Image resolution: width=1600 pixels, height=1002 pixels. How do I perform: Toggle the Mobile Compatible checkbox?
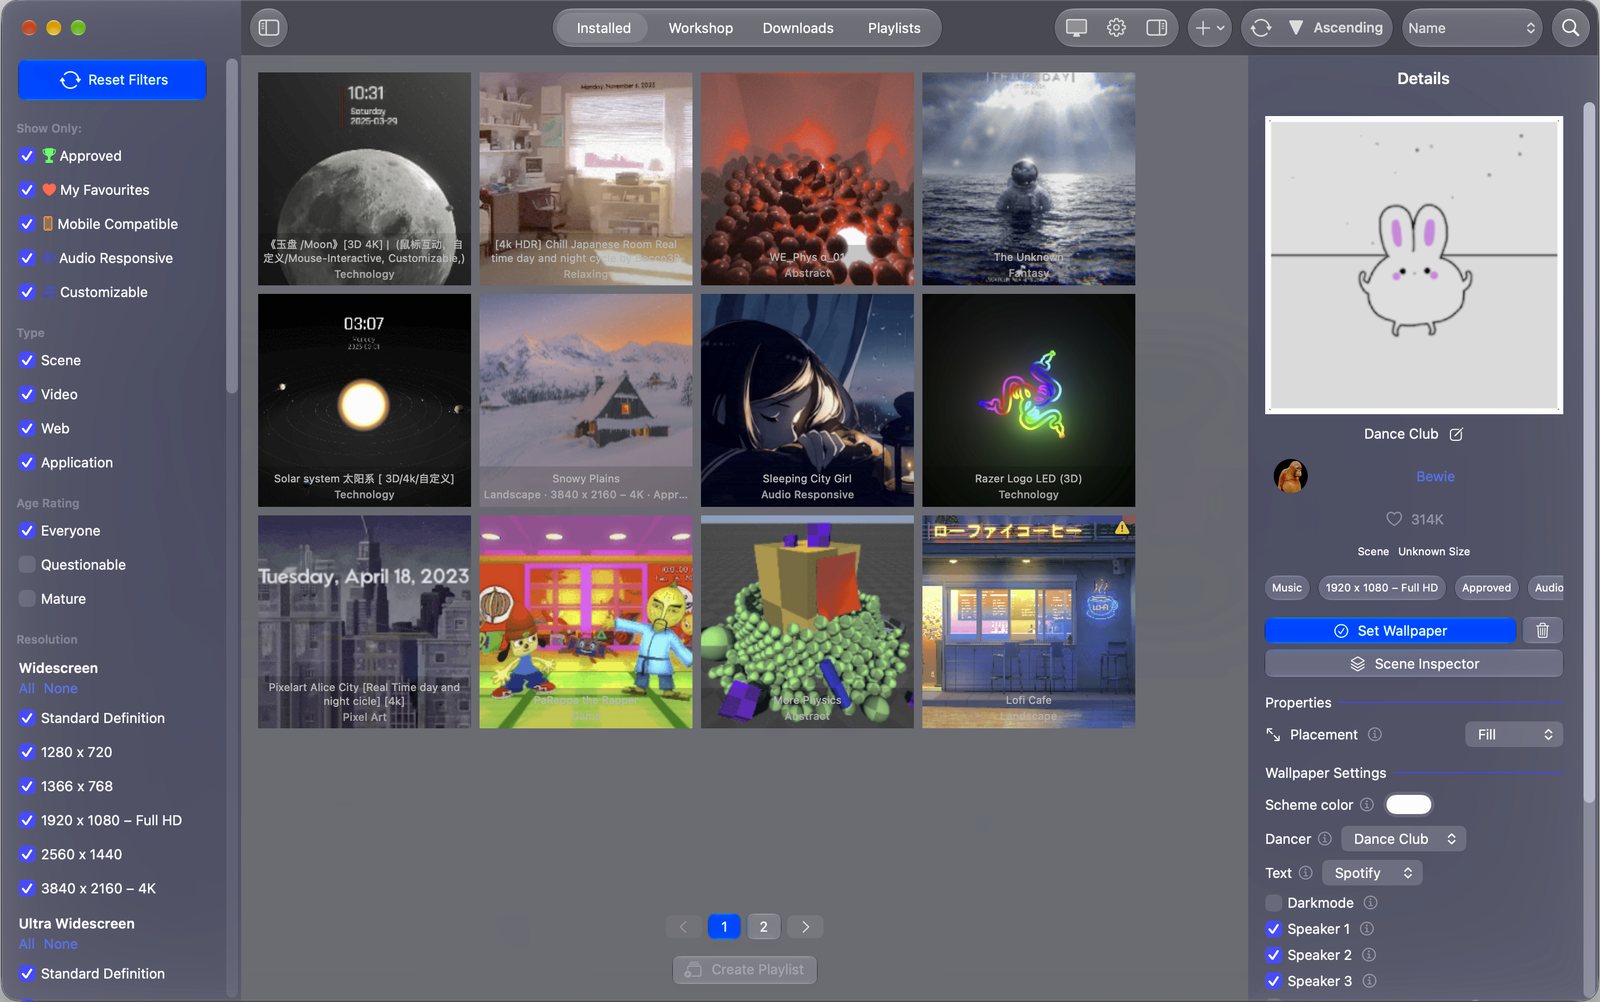point(27,224)
